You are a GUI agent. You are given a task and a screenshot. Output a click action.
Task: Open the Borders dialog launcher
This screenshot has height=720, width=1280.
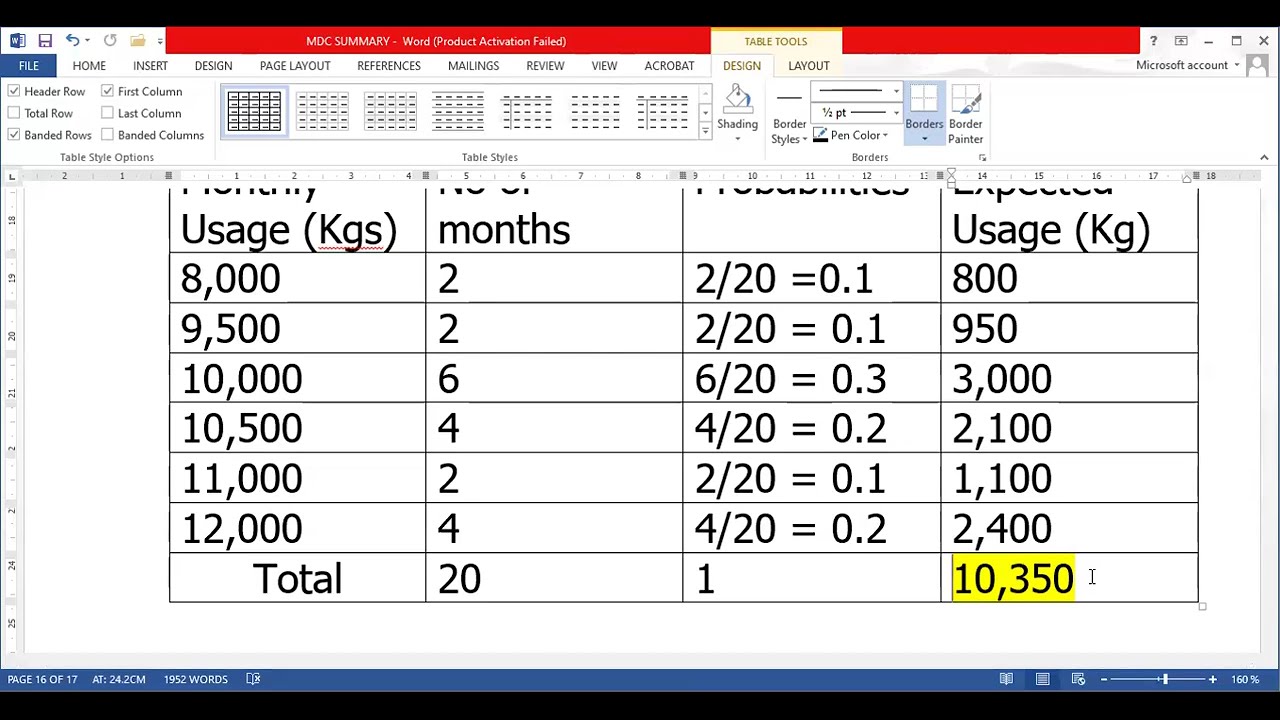pos(982,158)
